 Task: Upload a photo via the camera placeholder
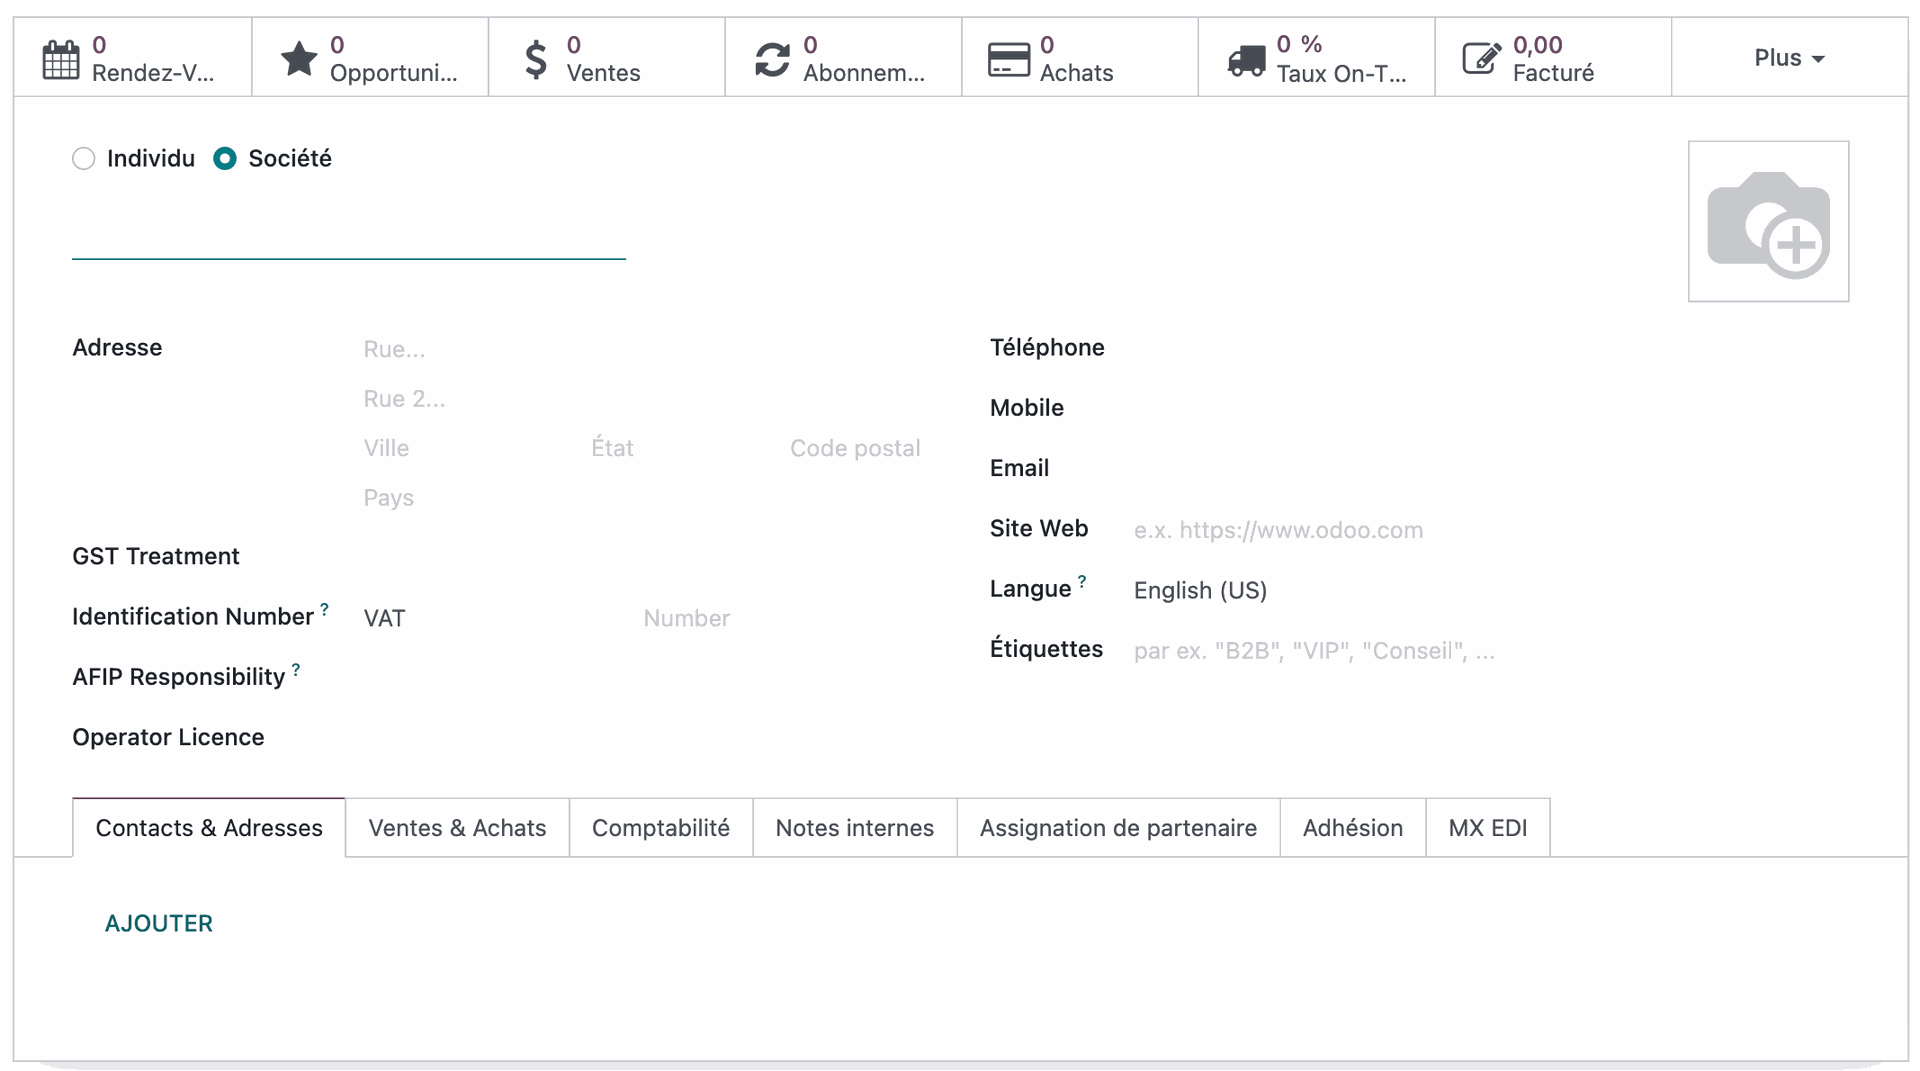click(x=1768, y=221)
